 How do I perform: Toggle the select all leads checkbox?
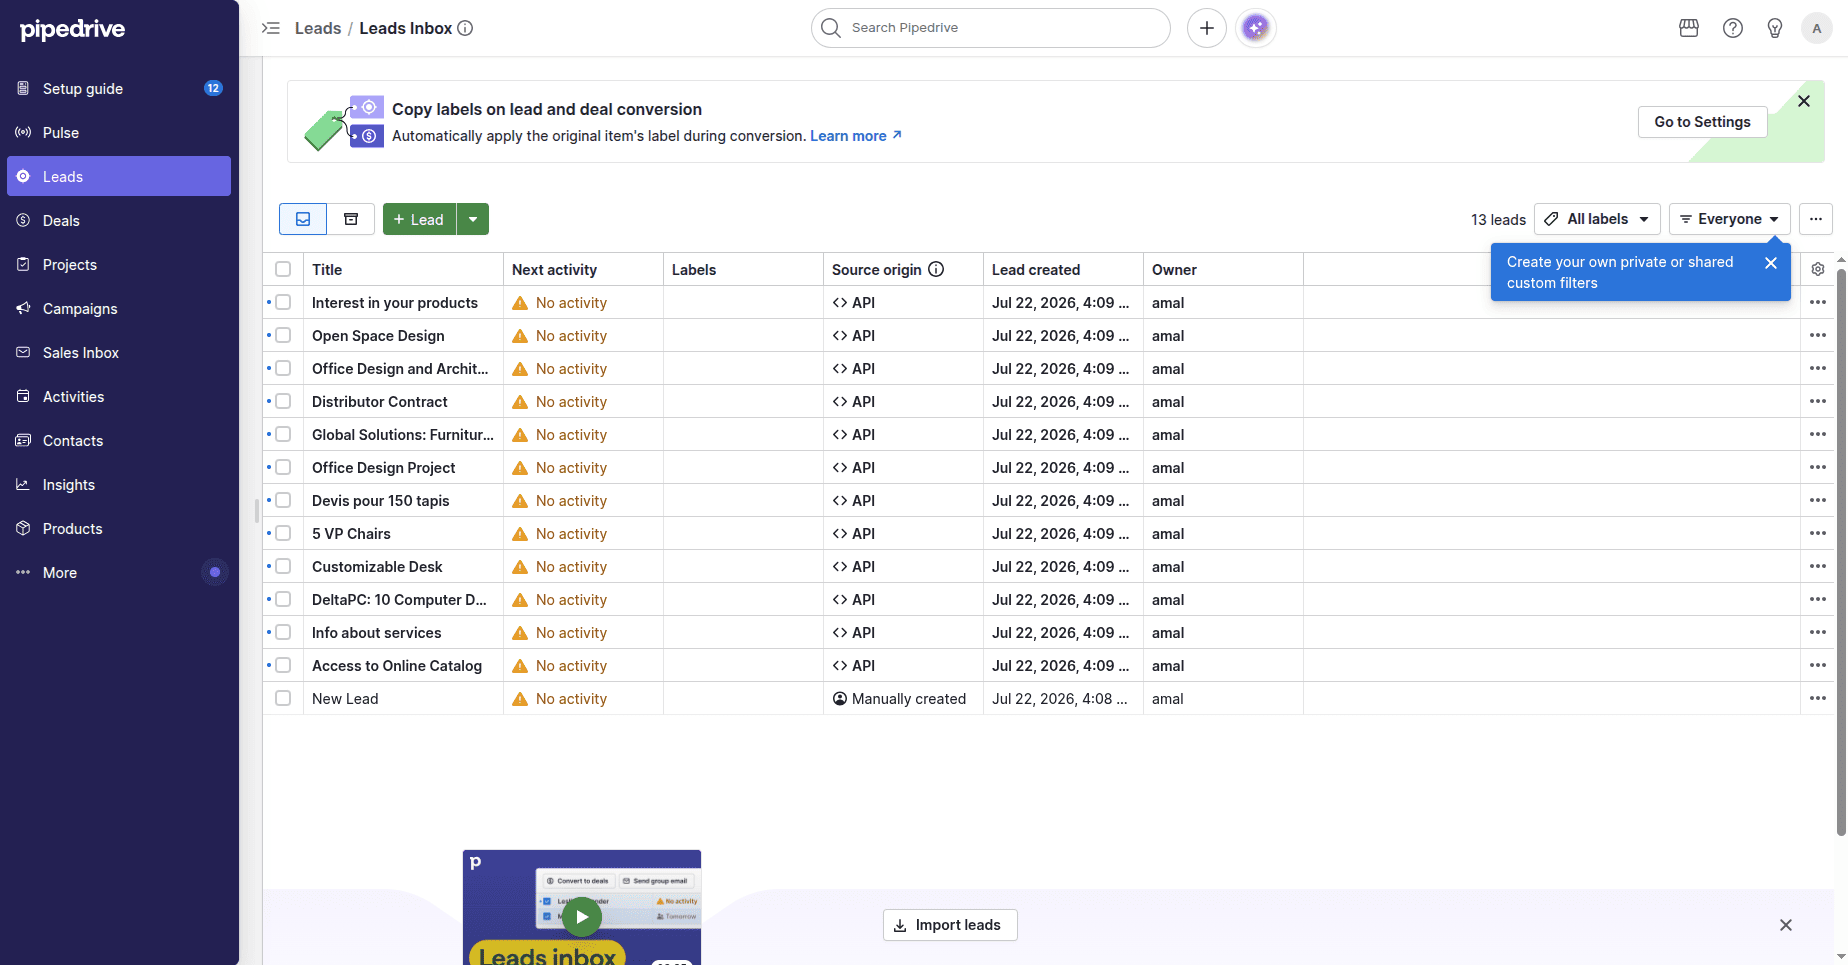283,269
